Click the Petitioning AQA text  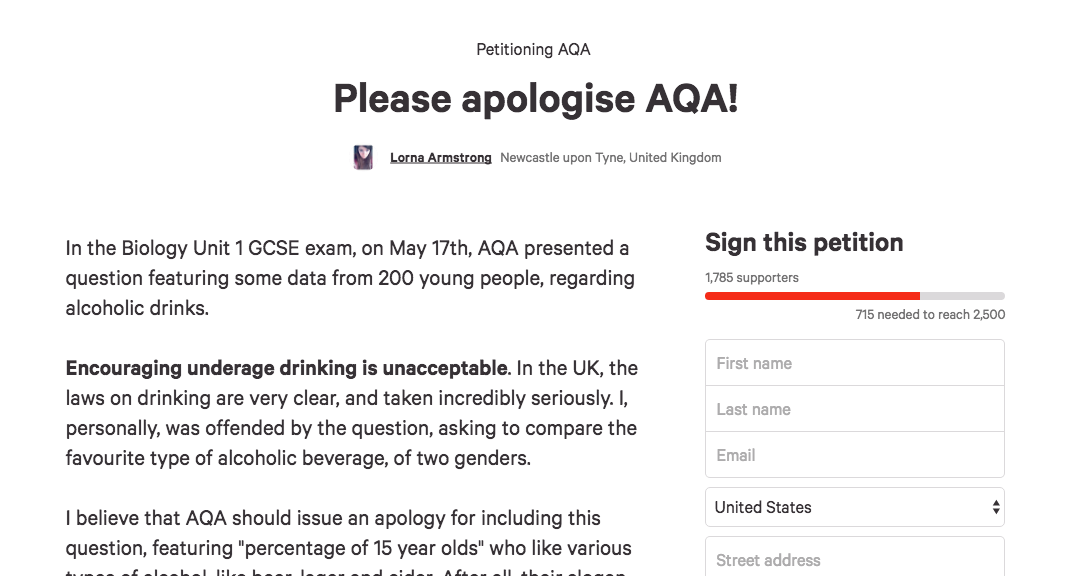click(534, 50)
